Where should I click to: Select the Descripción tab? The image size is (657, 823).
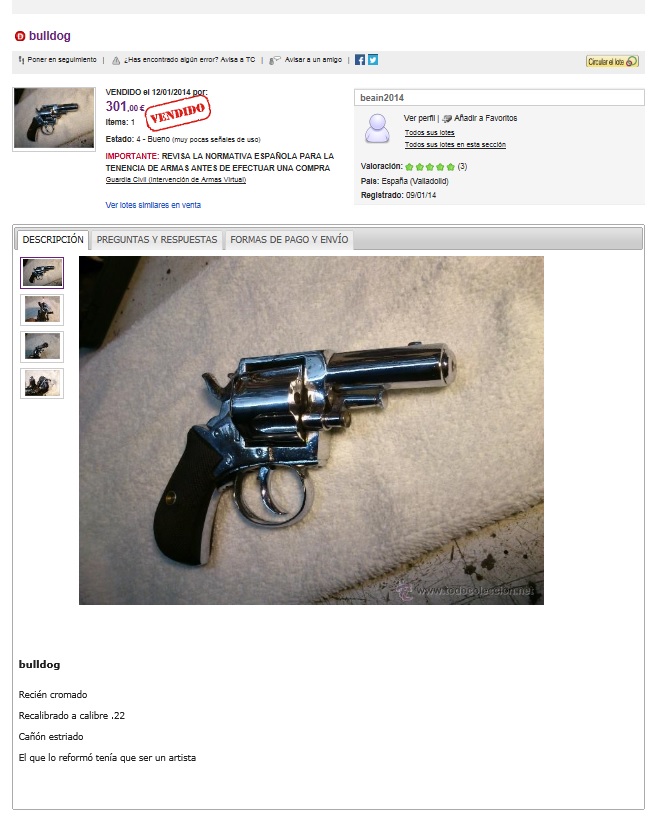click(x=53, y=240)
